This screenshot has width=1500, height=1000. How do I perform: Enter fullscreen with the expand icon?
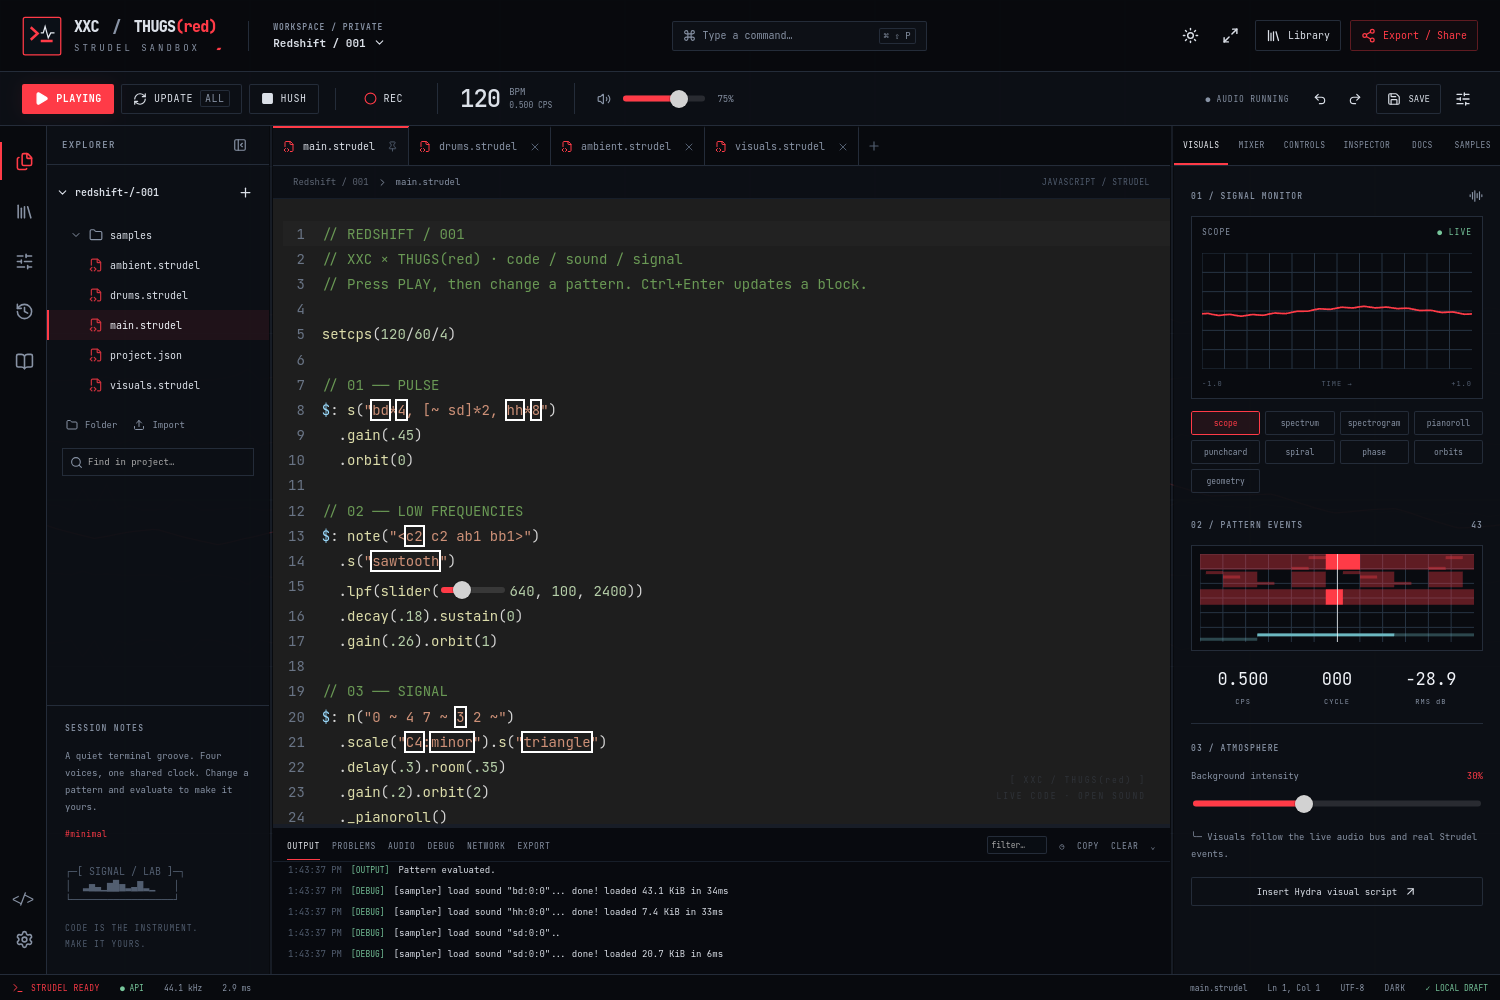tap(1230, 35)
